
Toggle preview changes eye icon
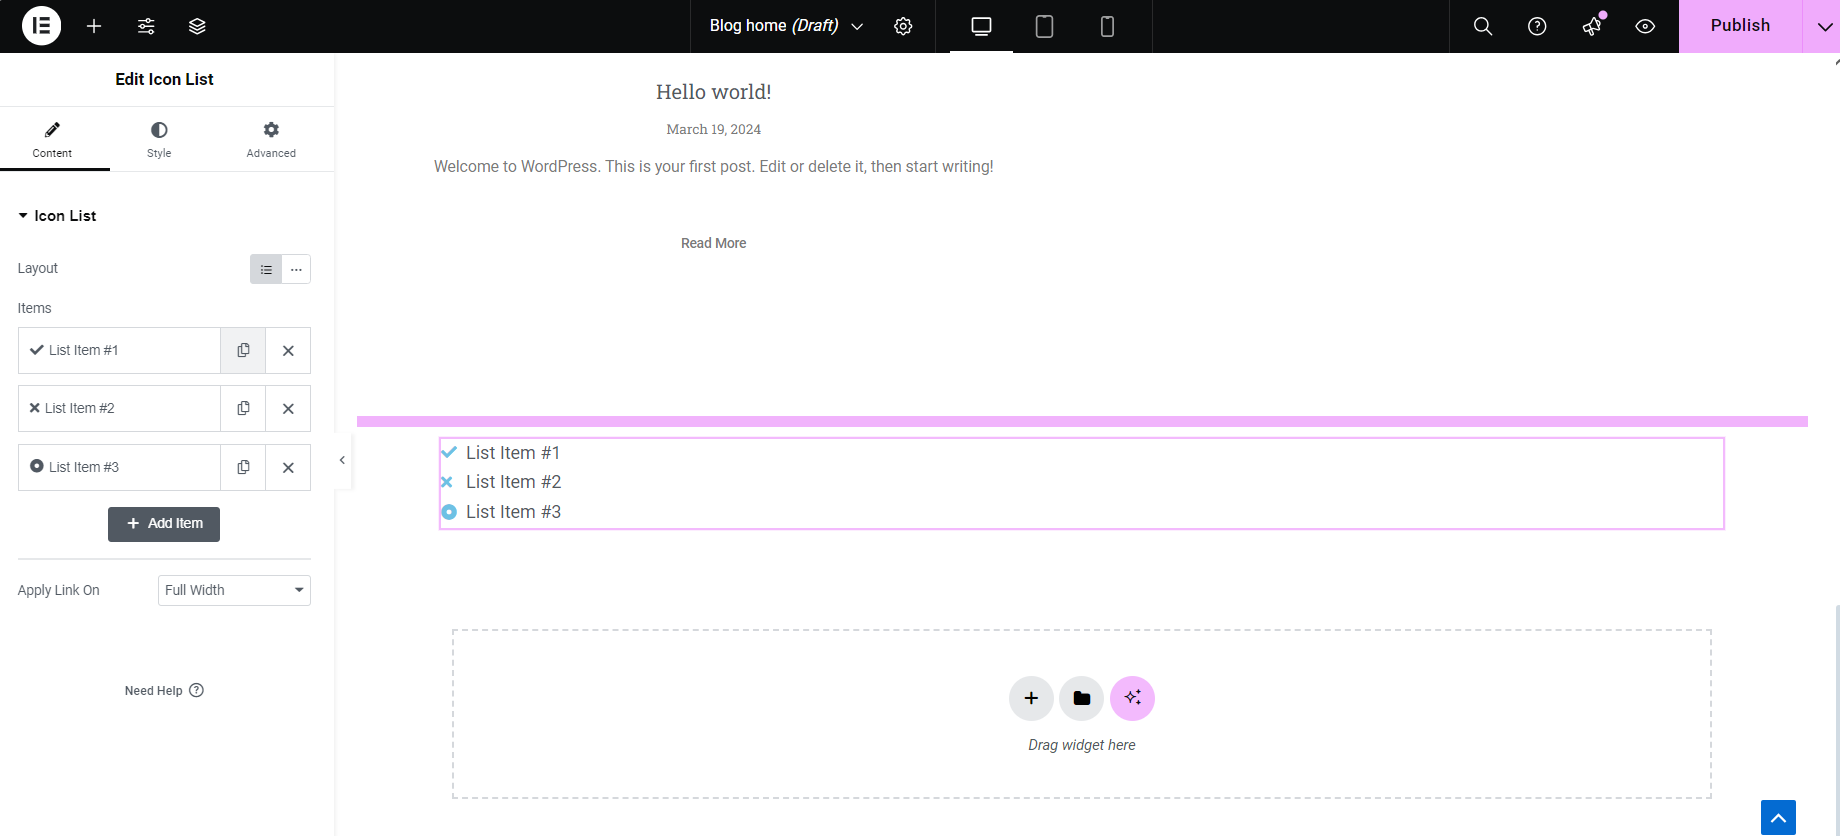(x=1645, y=26)
